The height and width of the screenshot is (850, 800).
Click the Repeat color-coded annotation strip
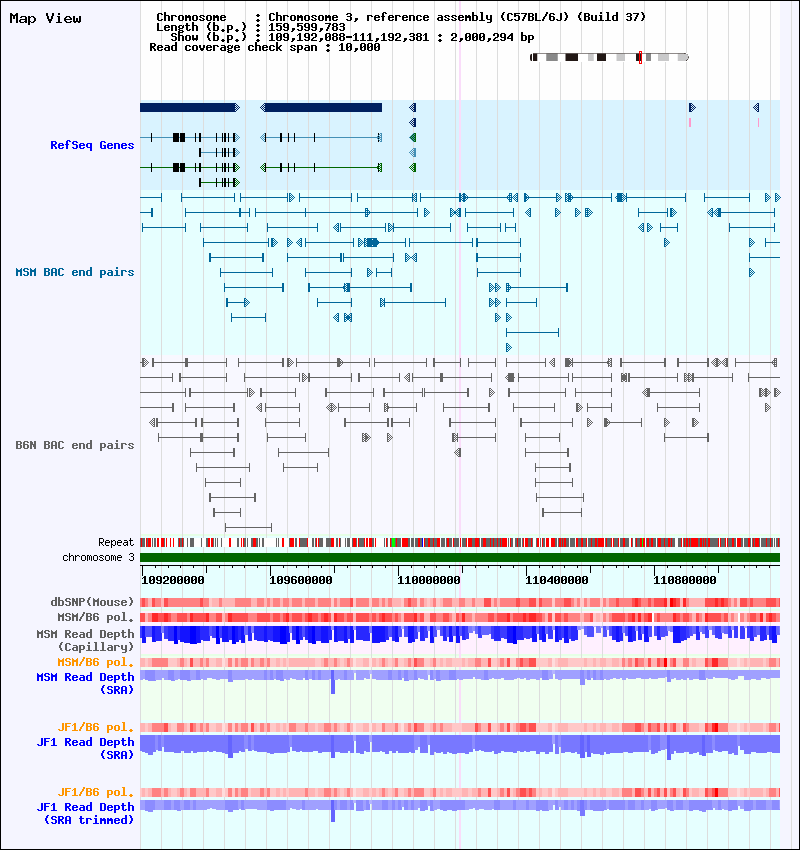[x=460, y=542]
